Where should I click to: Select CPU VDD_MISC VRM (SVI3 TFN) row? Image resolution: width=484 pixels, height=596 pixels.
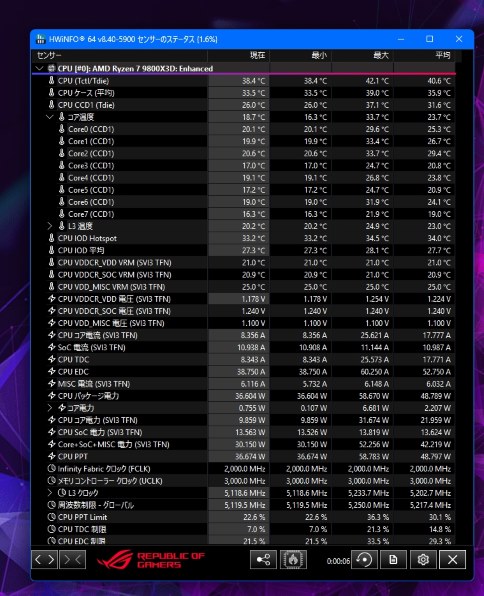click(x=244, y=287)
